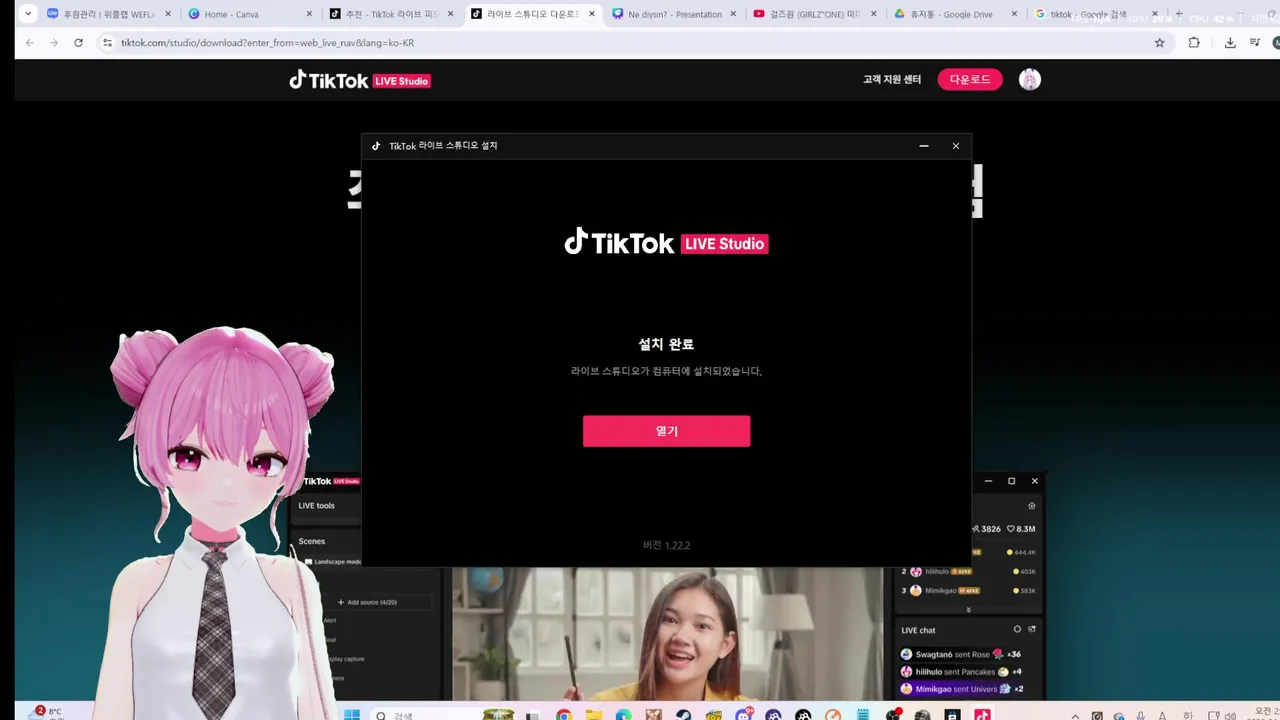
Task: Click Add source (4/20) in preview panel
Action: (x=370, y=602)
